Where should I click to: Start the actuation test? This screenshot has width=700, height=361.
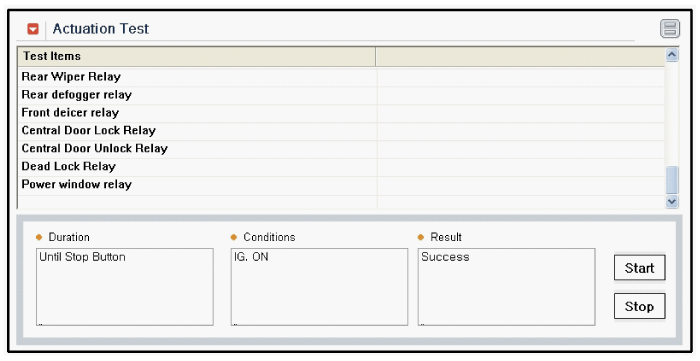[639, 268]
